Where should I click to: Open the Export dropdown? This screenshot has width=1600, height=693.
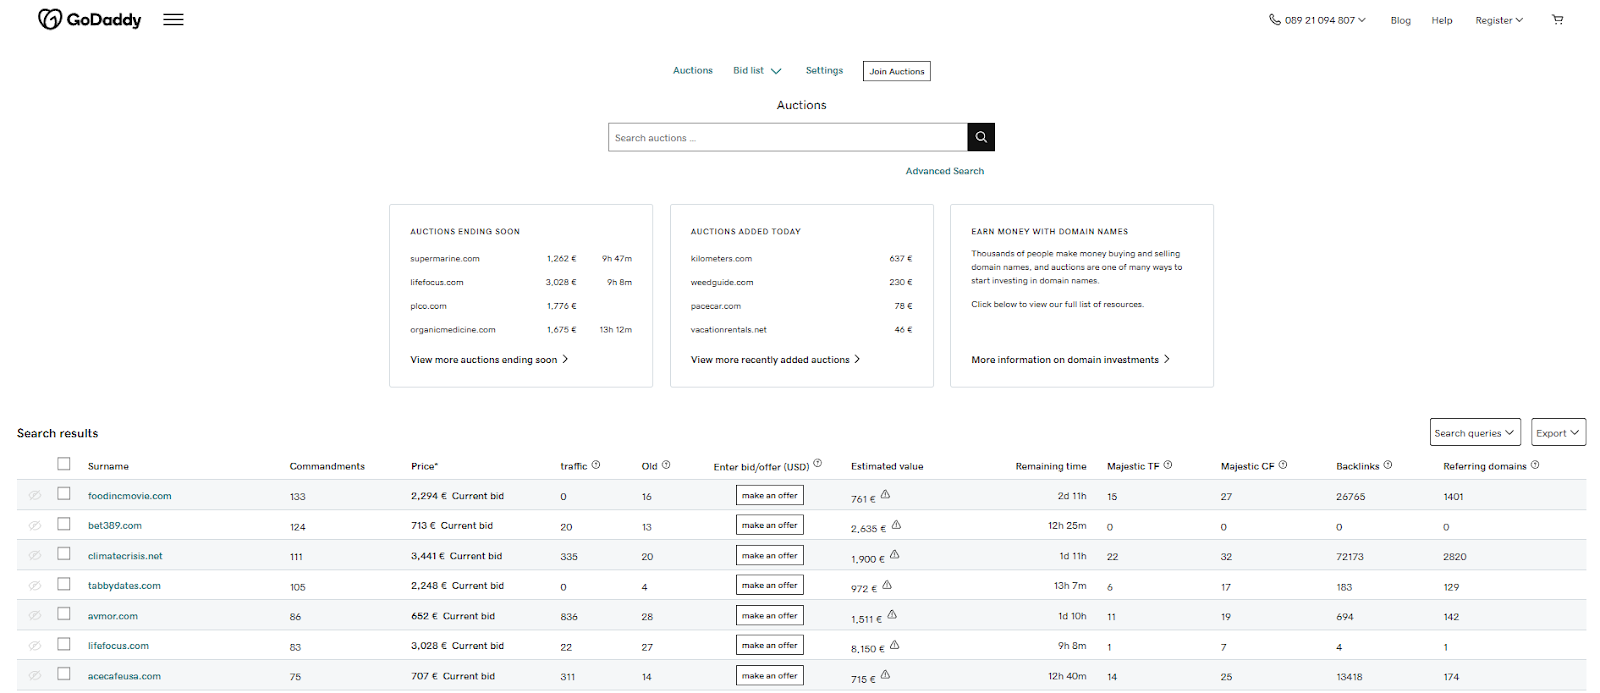click(x=1558, y=432)
